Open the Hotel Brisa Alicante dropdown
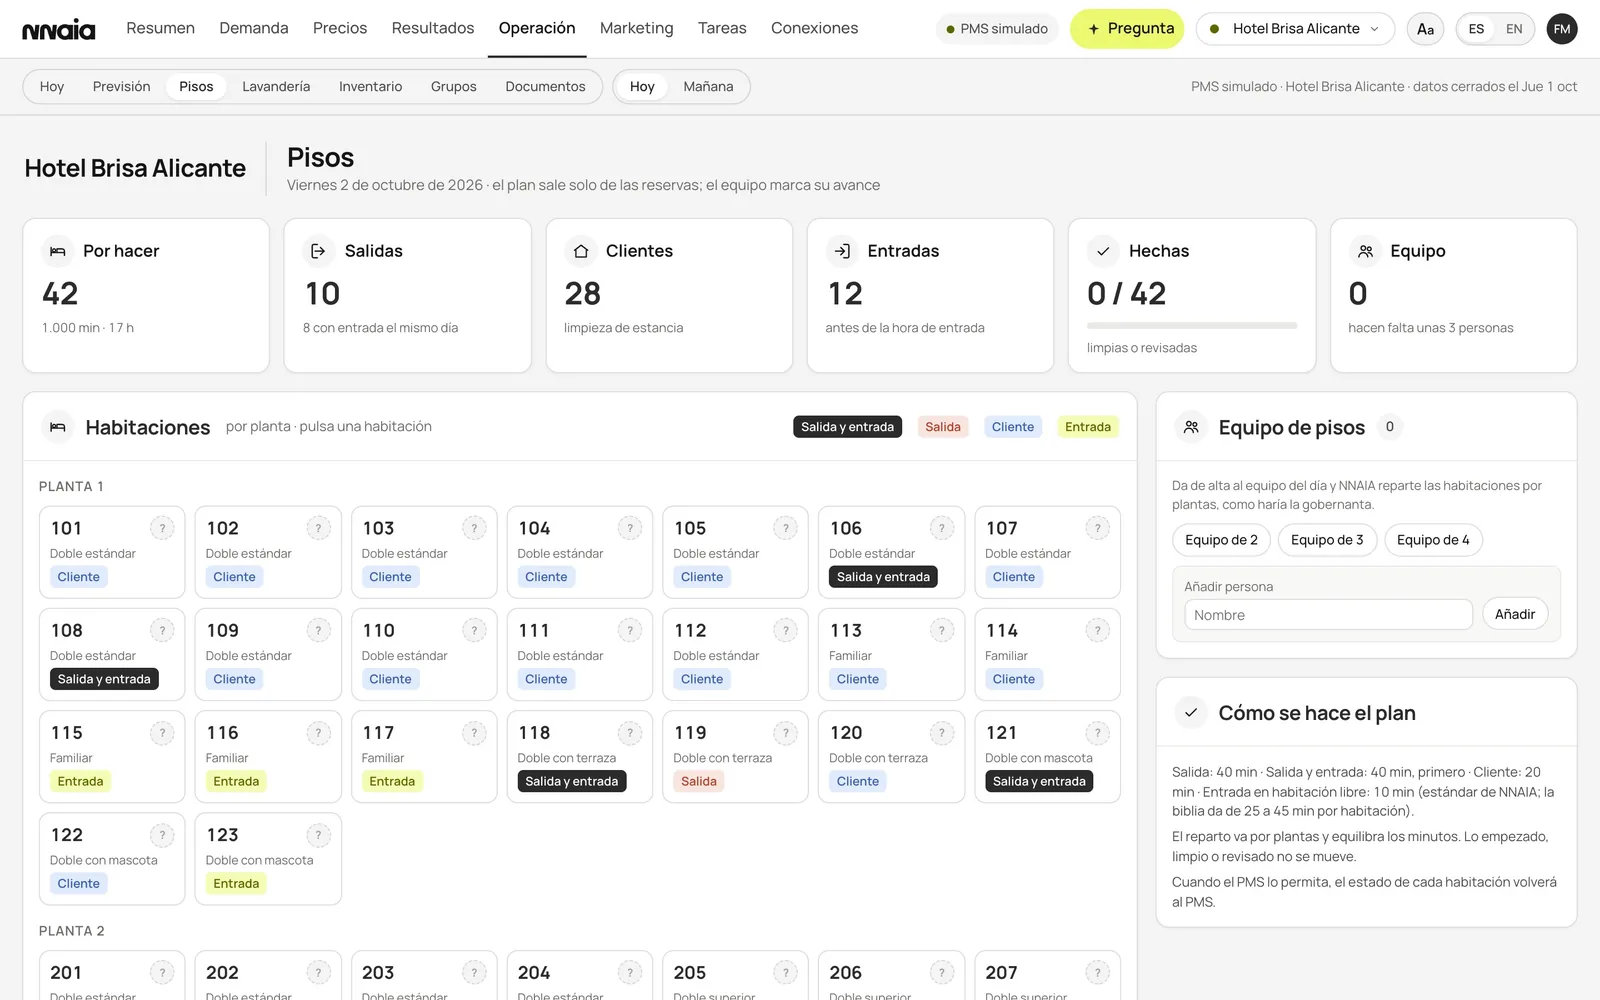The width and height of the screenshot is (1600, 1000). (x=1295, y=29)
